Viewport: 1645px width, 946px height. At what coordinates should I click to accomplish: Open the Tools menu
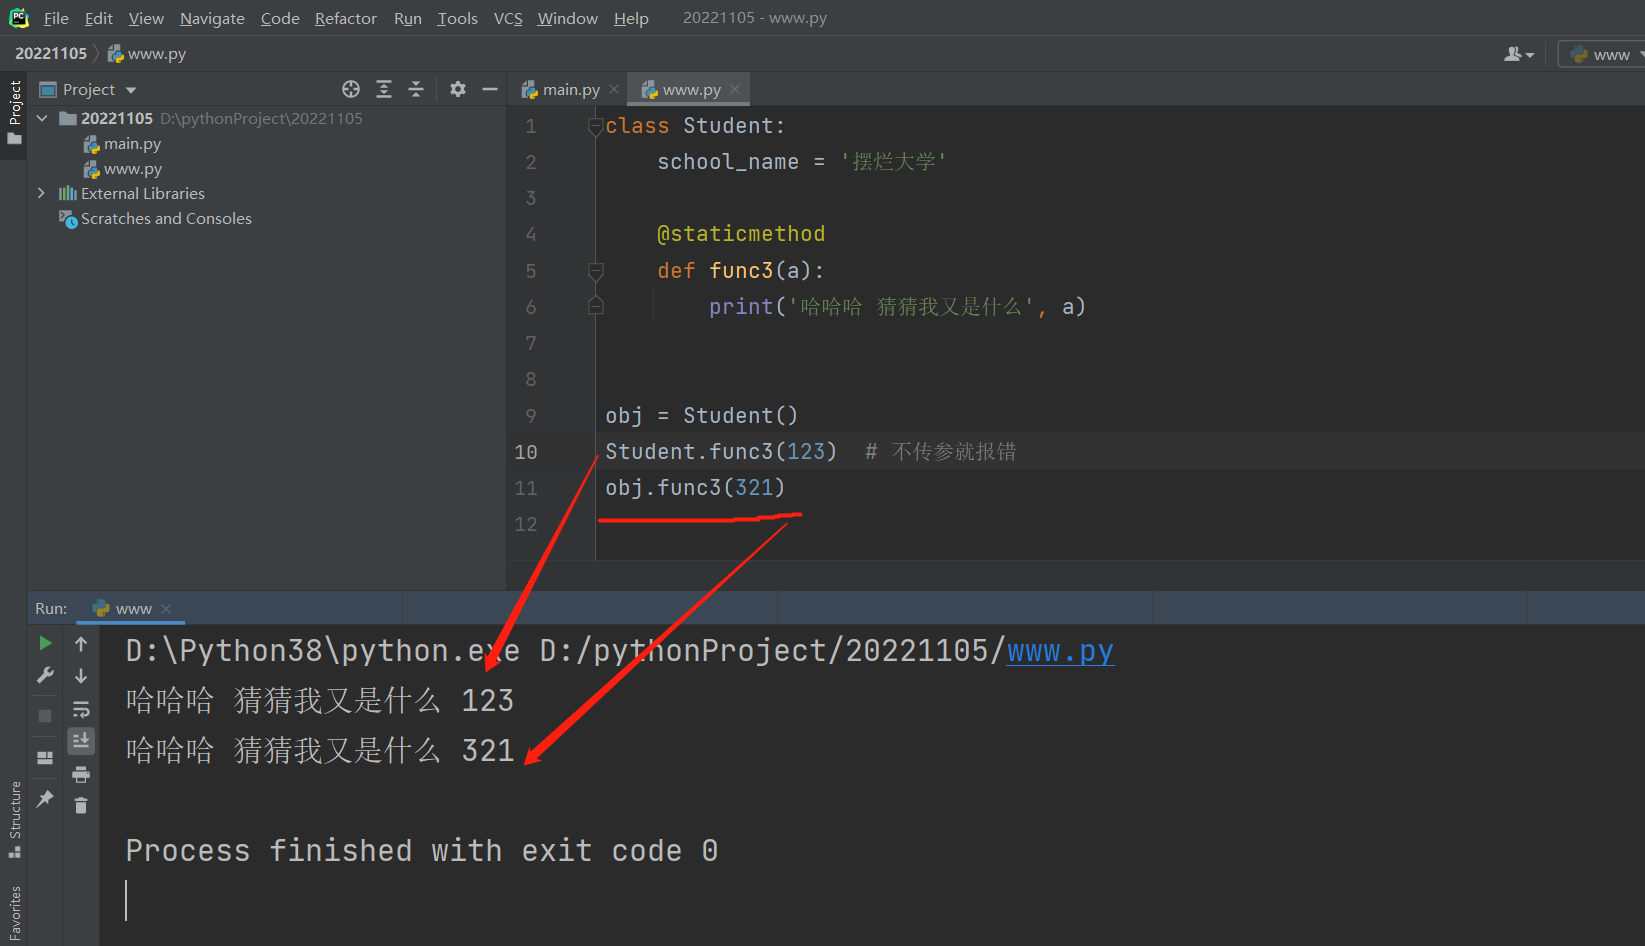coord(458,18)
